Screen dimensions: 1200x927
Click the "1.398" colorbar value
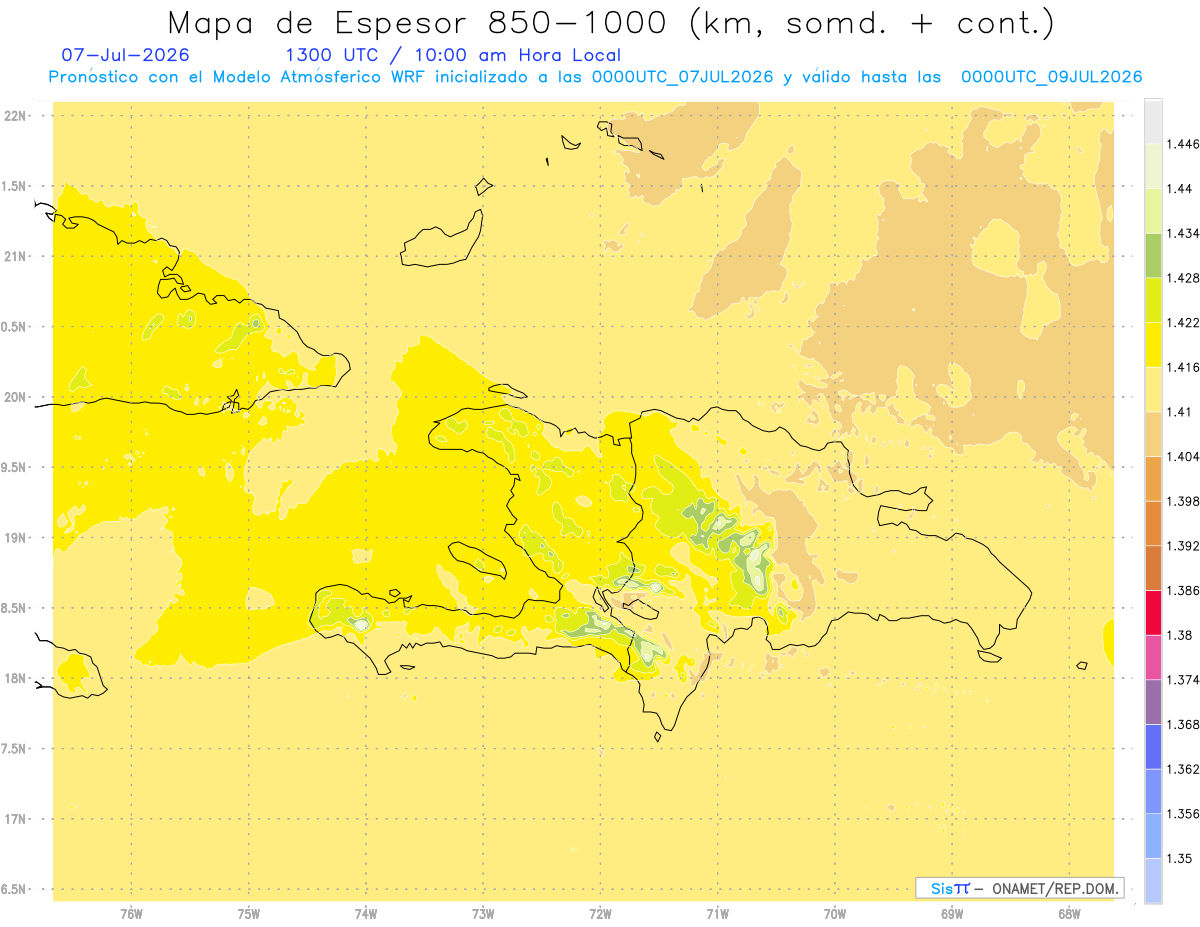coord(1182,501)
